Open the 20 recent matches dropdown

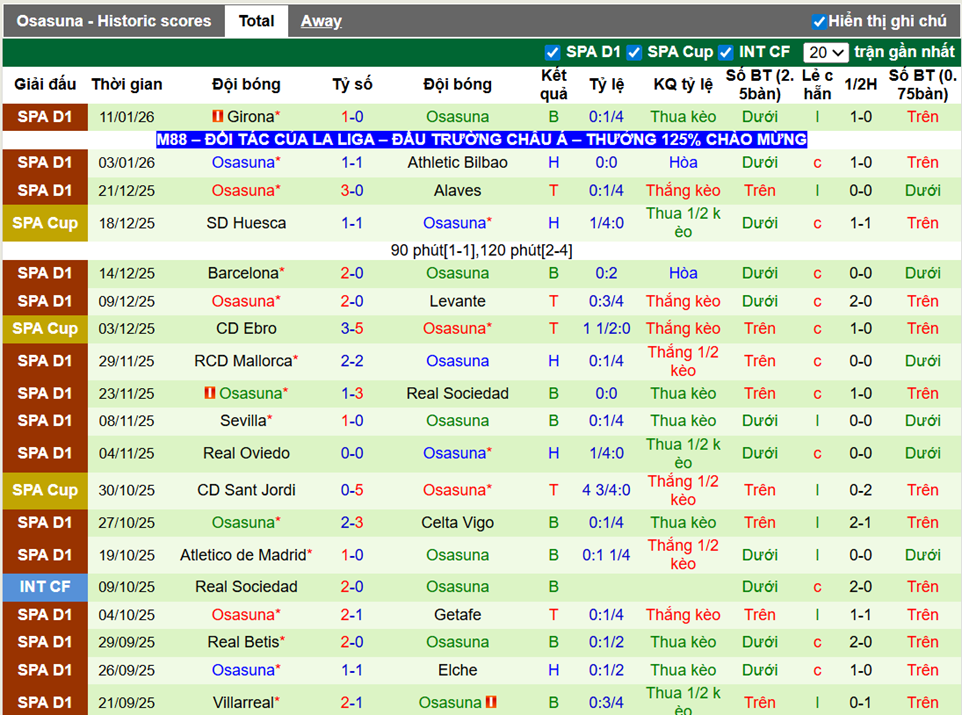point(826,53)
